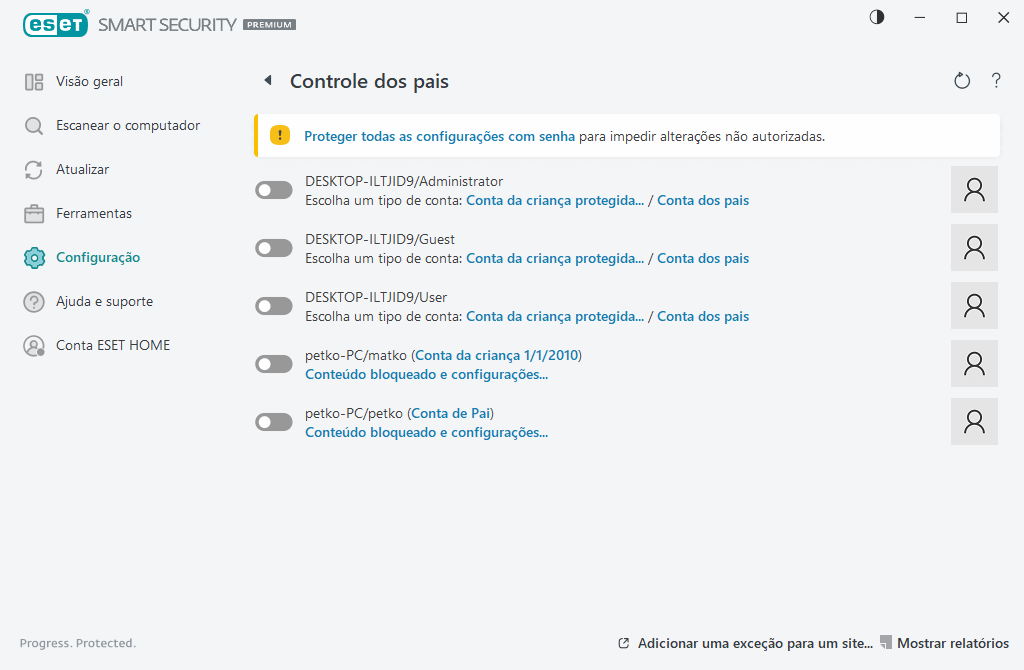
Task: Click user icon for petko-PC/petko
Action: (974, 422)
